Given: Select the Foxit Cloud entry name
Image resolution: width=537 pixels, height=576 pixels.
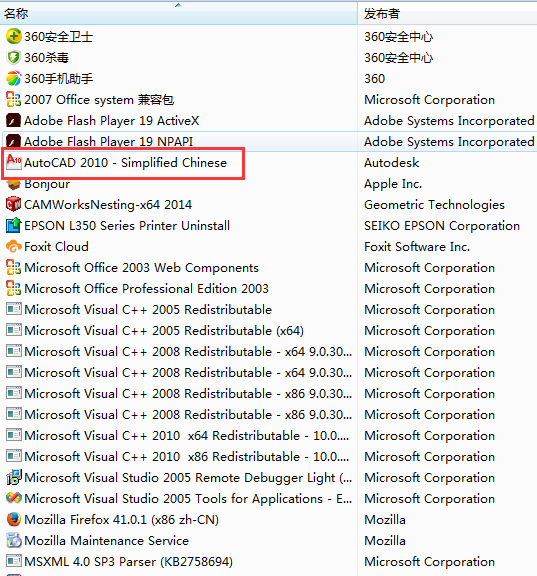Looking at the screenshot, I should pyautogui.click(x=56, y=246).
